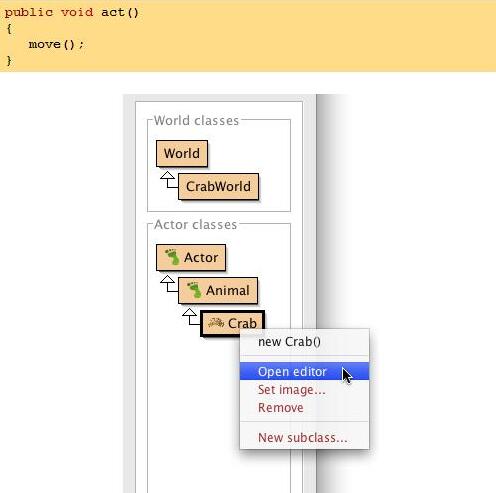
Task: Click the inheritance arrow beside Crab
Action: click(191, 317)
